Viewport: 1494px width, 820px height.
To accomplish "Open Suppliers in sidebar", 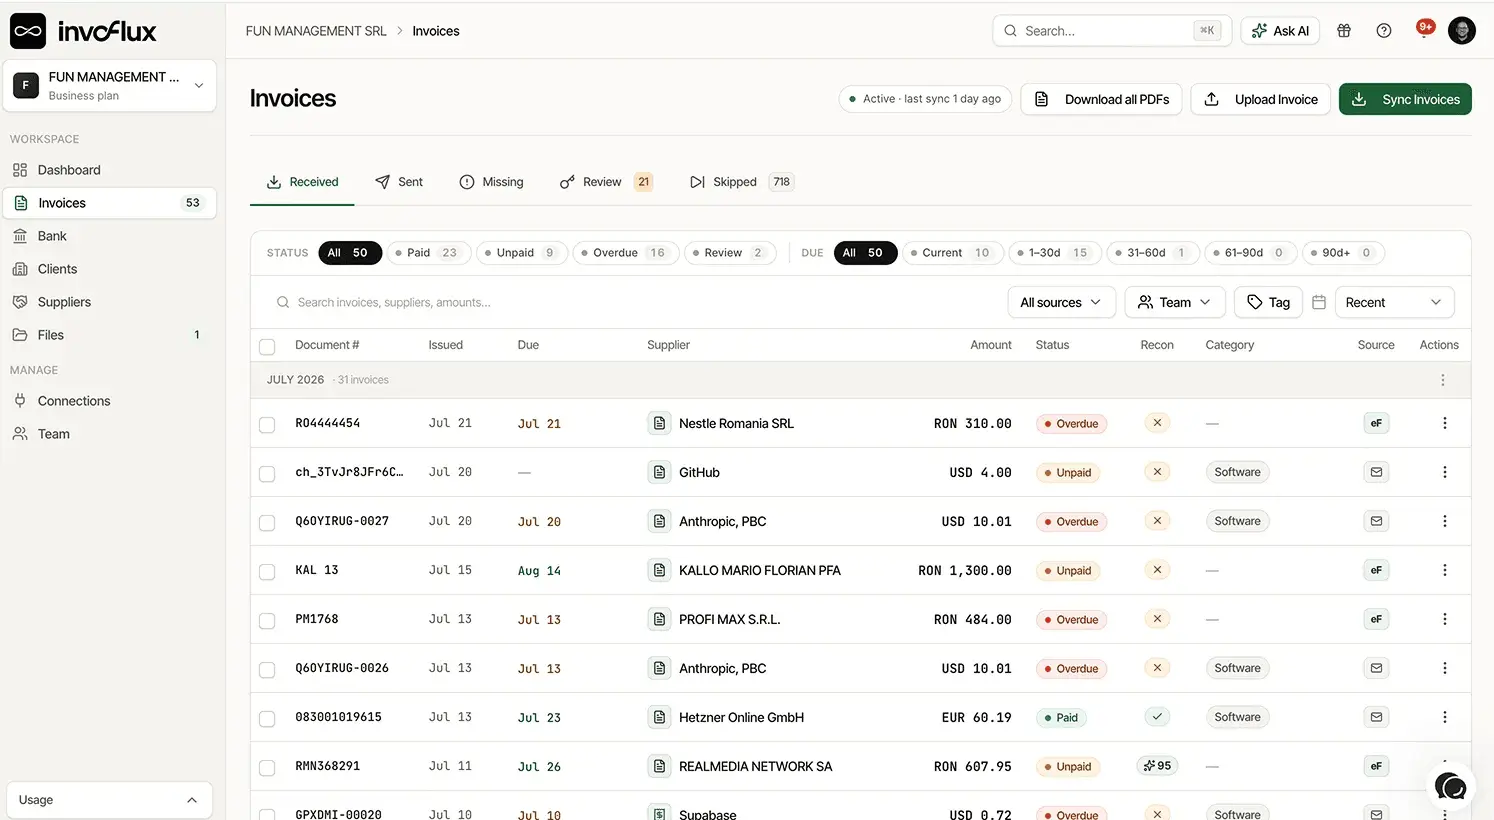I will point(110,302).
